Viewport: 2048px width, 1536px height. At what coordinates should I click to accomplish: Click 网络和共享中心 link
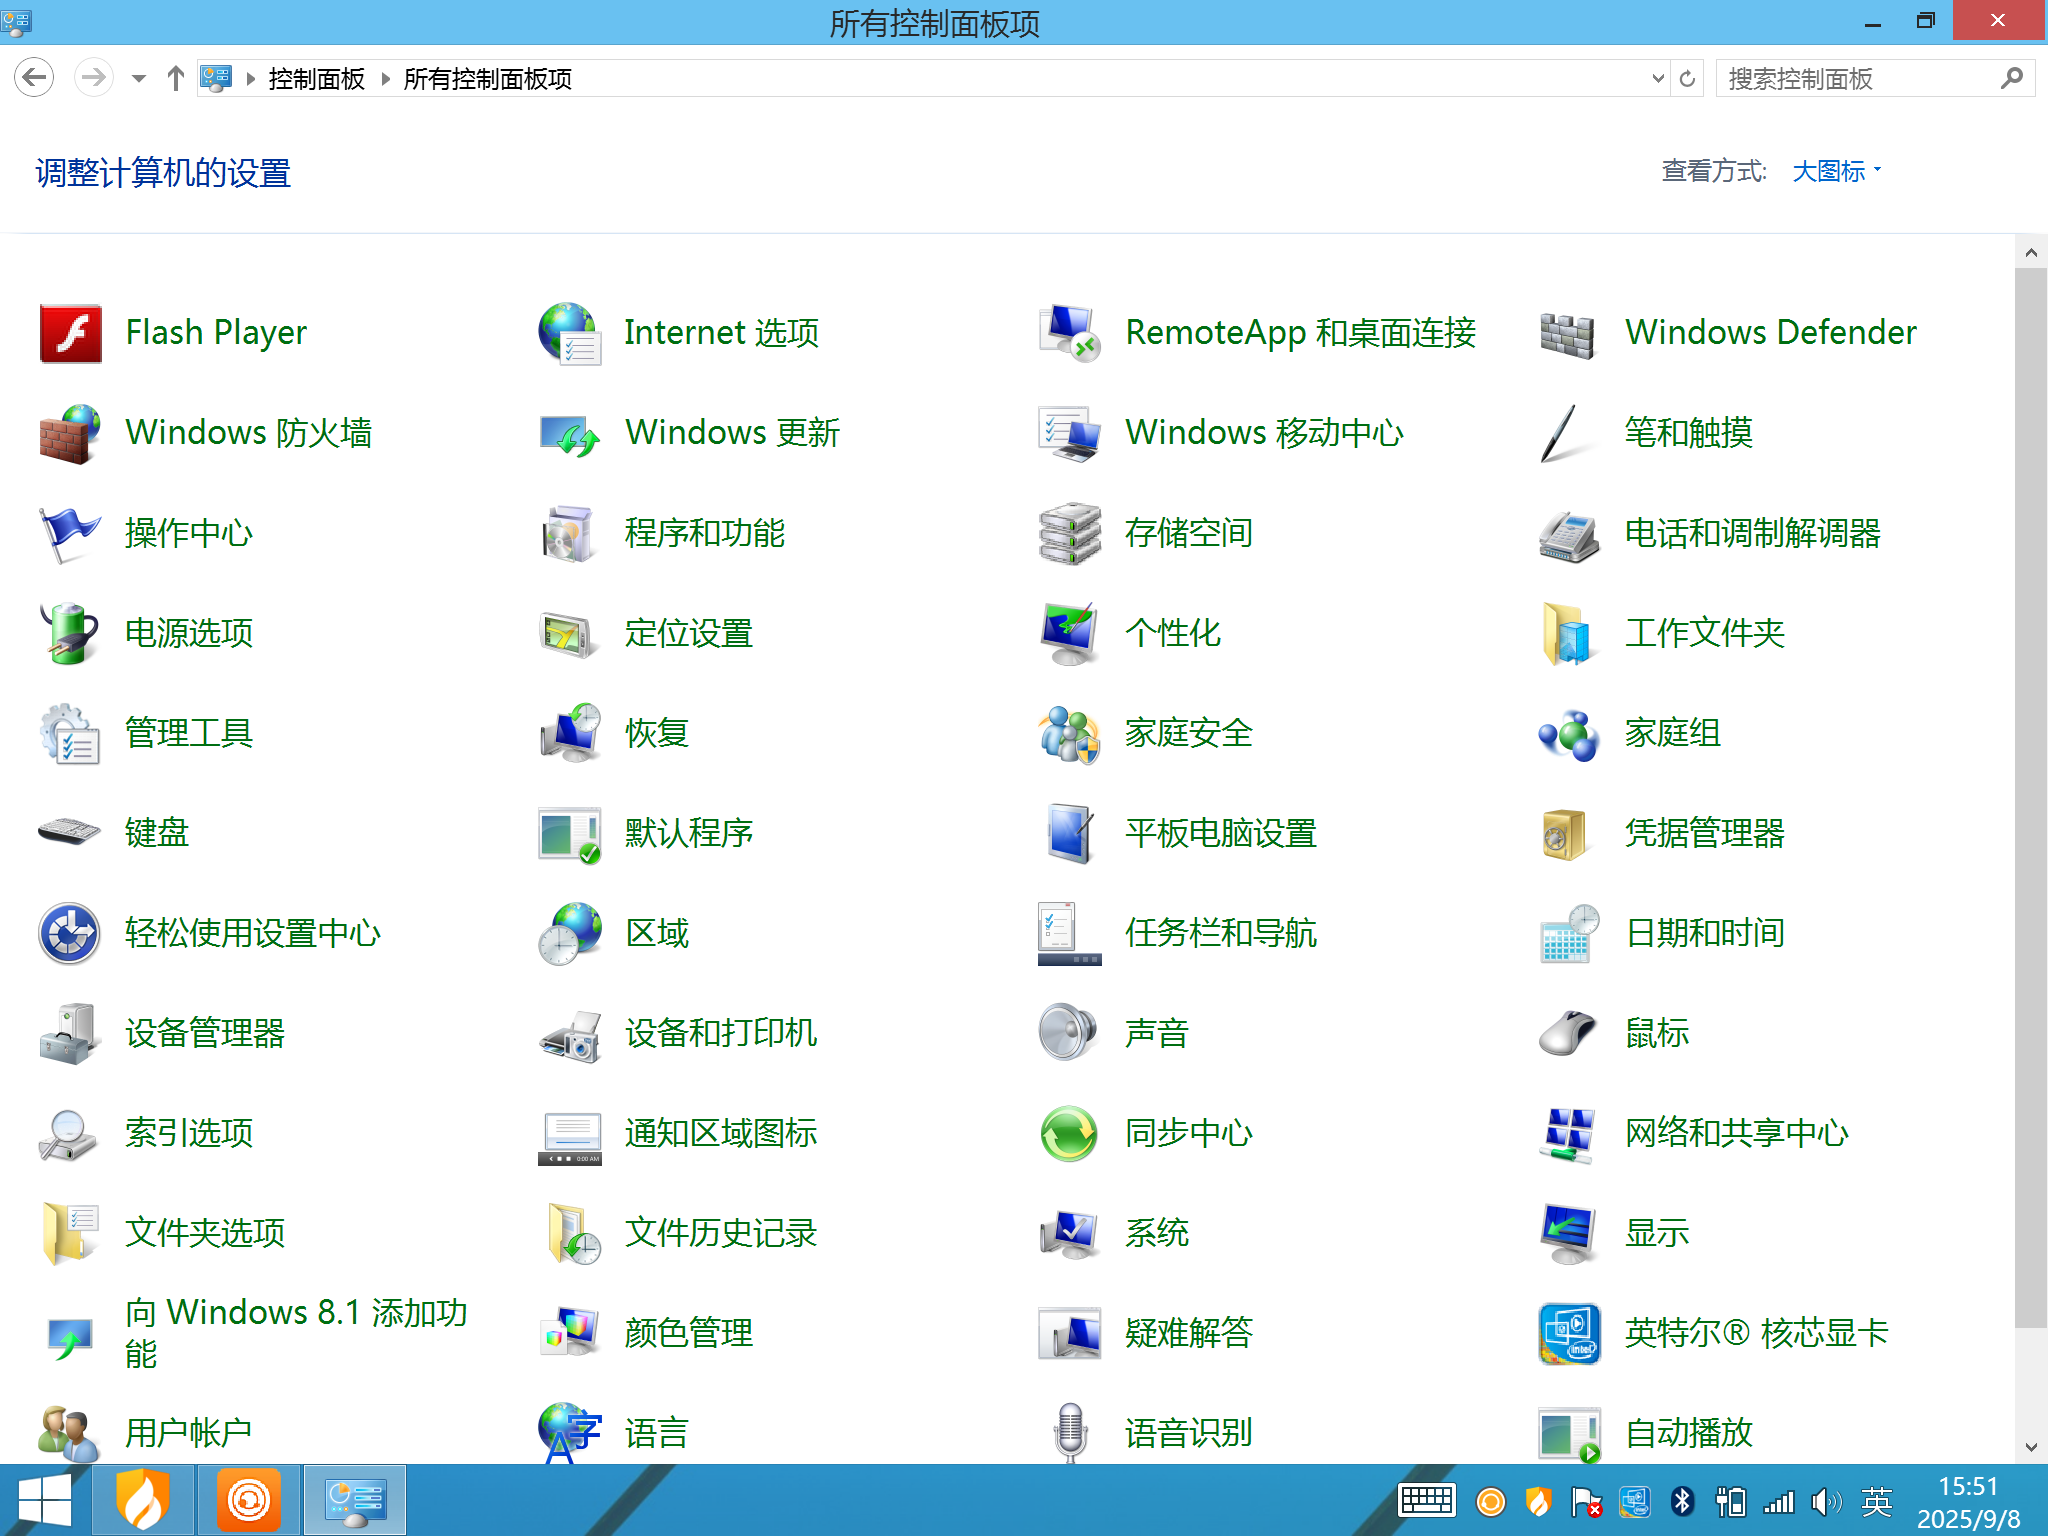coord(1737,1133)
